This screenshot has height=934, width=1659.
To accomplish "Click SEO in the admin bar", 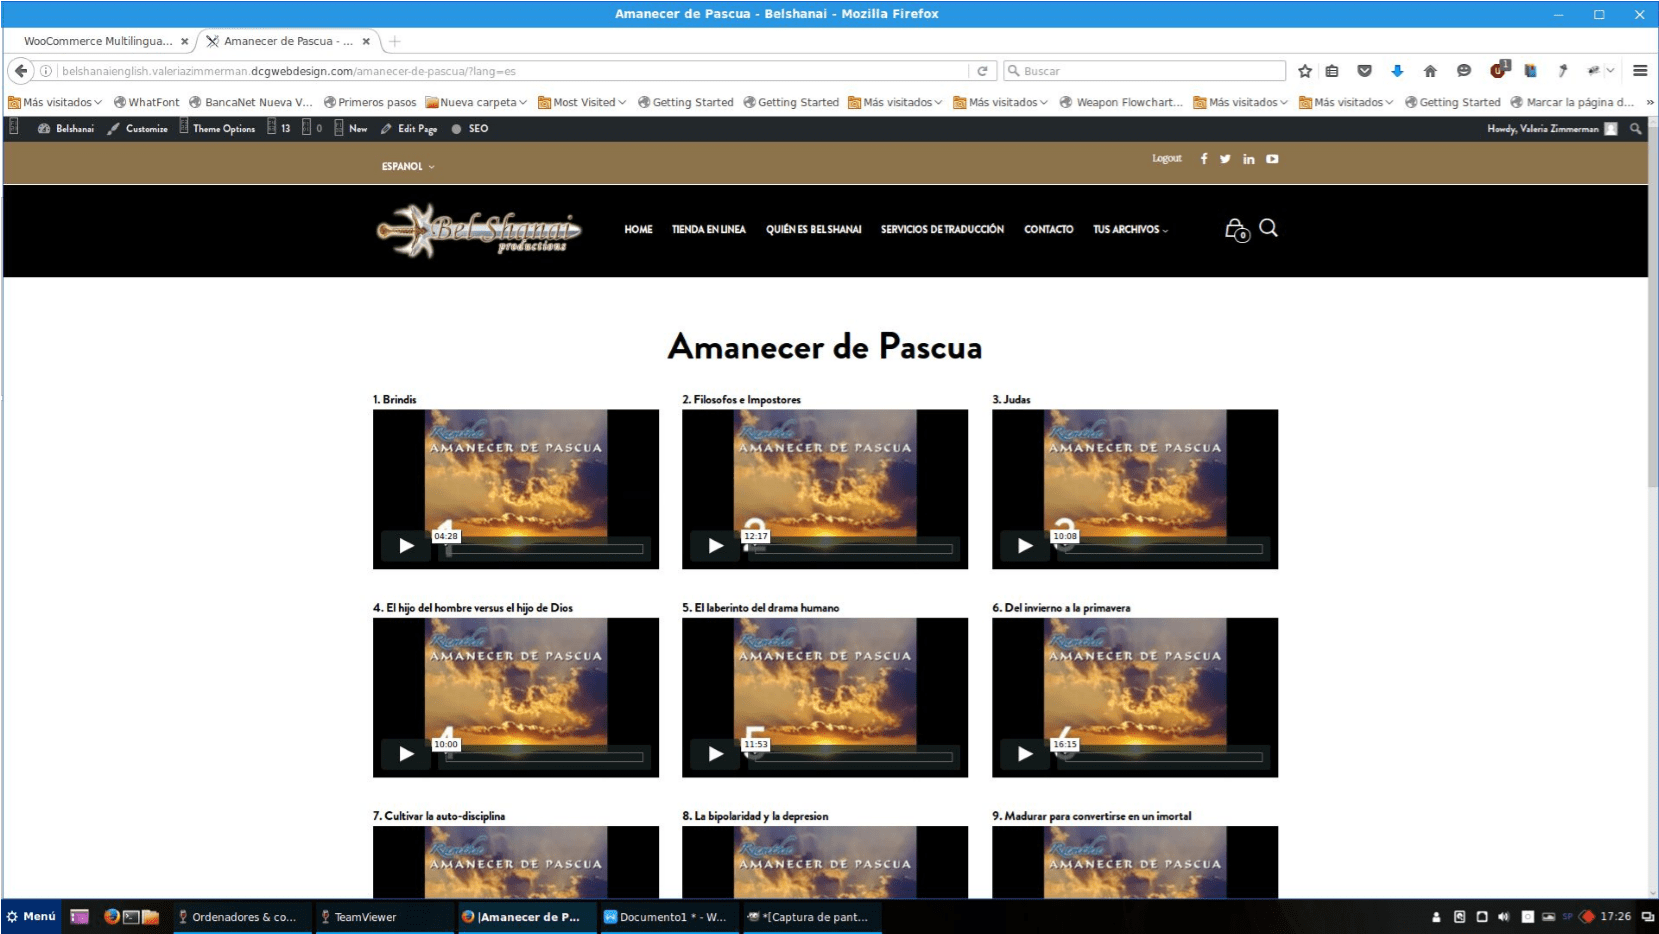I will [470, 129].
